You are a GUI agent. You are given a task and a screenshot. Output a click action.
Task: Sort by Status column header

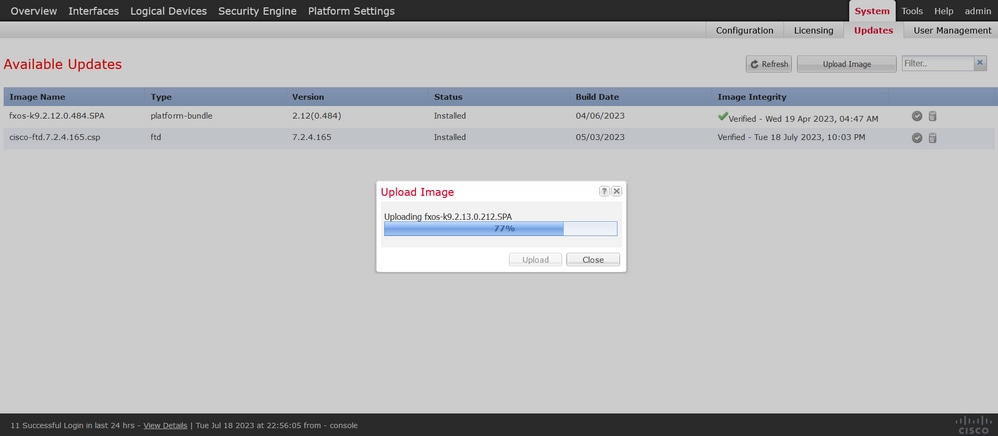click(448, 97)
